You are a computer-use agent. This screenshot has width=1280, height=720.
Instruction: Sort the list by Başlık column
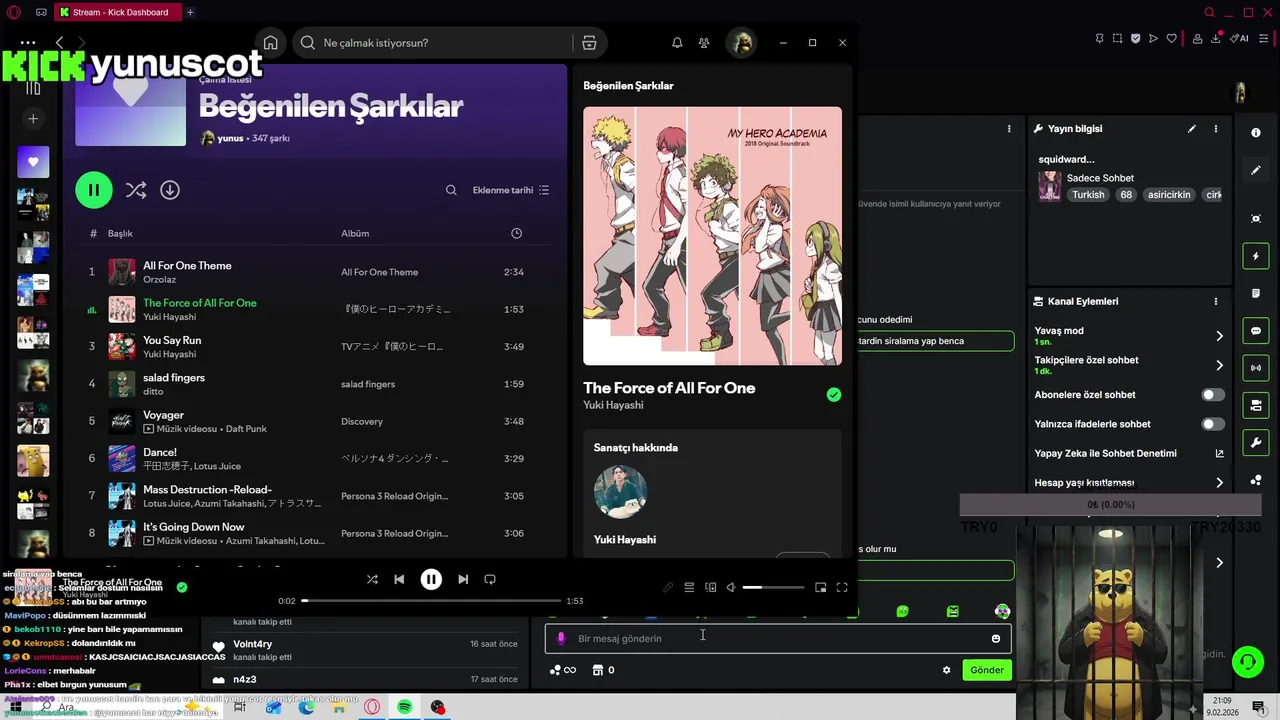120,233
